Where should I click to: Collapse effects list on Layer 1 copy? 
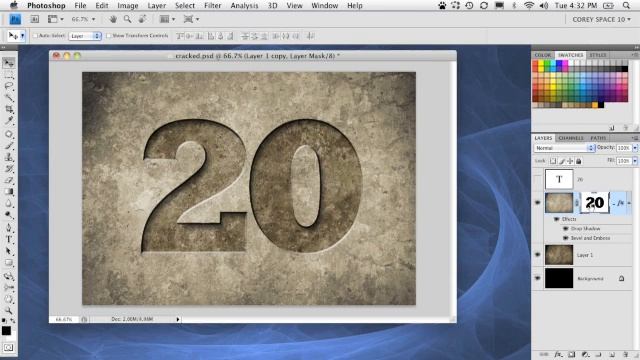629,203
